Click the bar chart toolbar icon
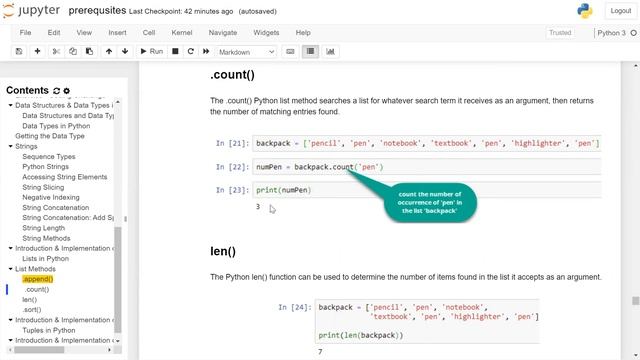Image resolution: width=640 pixels, height=360 pixels. [x=330, y=51]
